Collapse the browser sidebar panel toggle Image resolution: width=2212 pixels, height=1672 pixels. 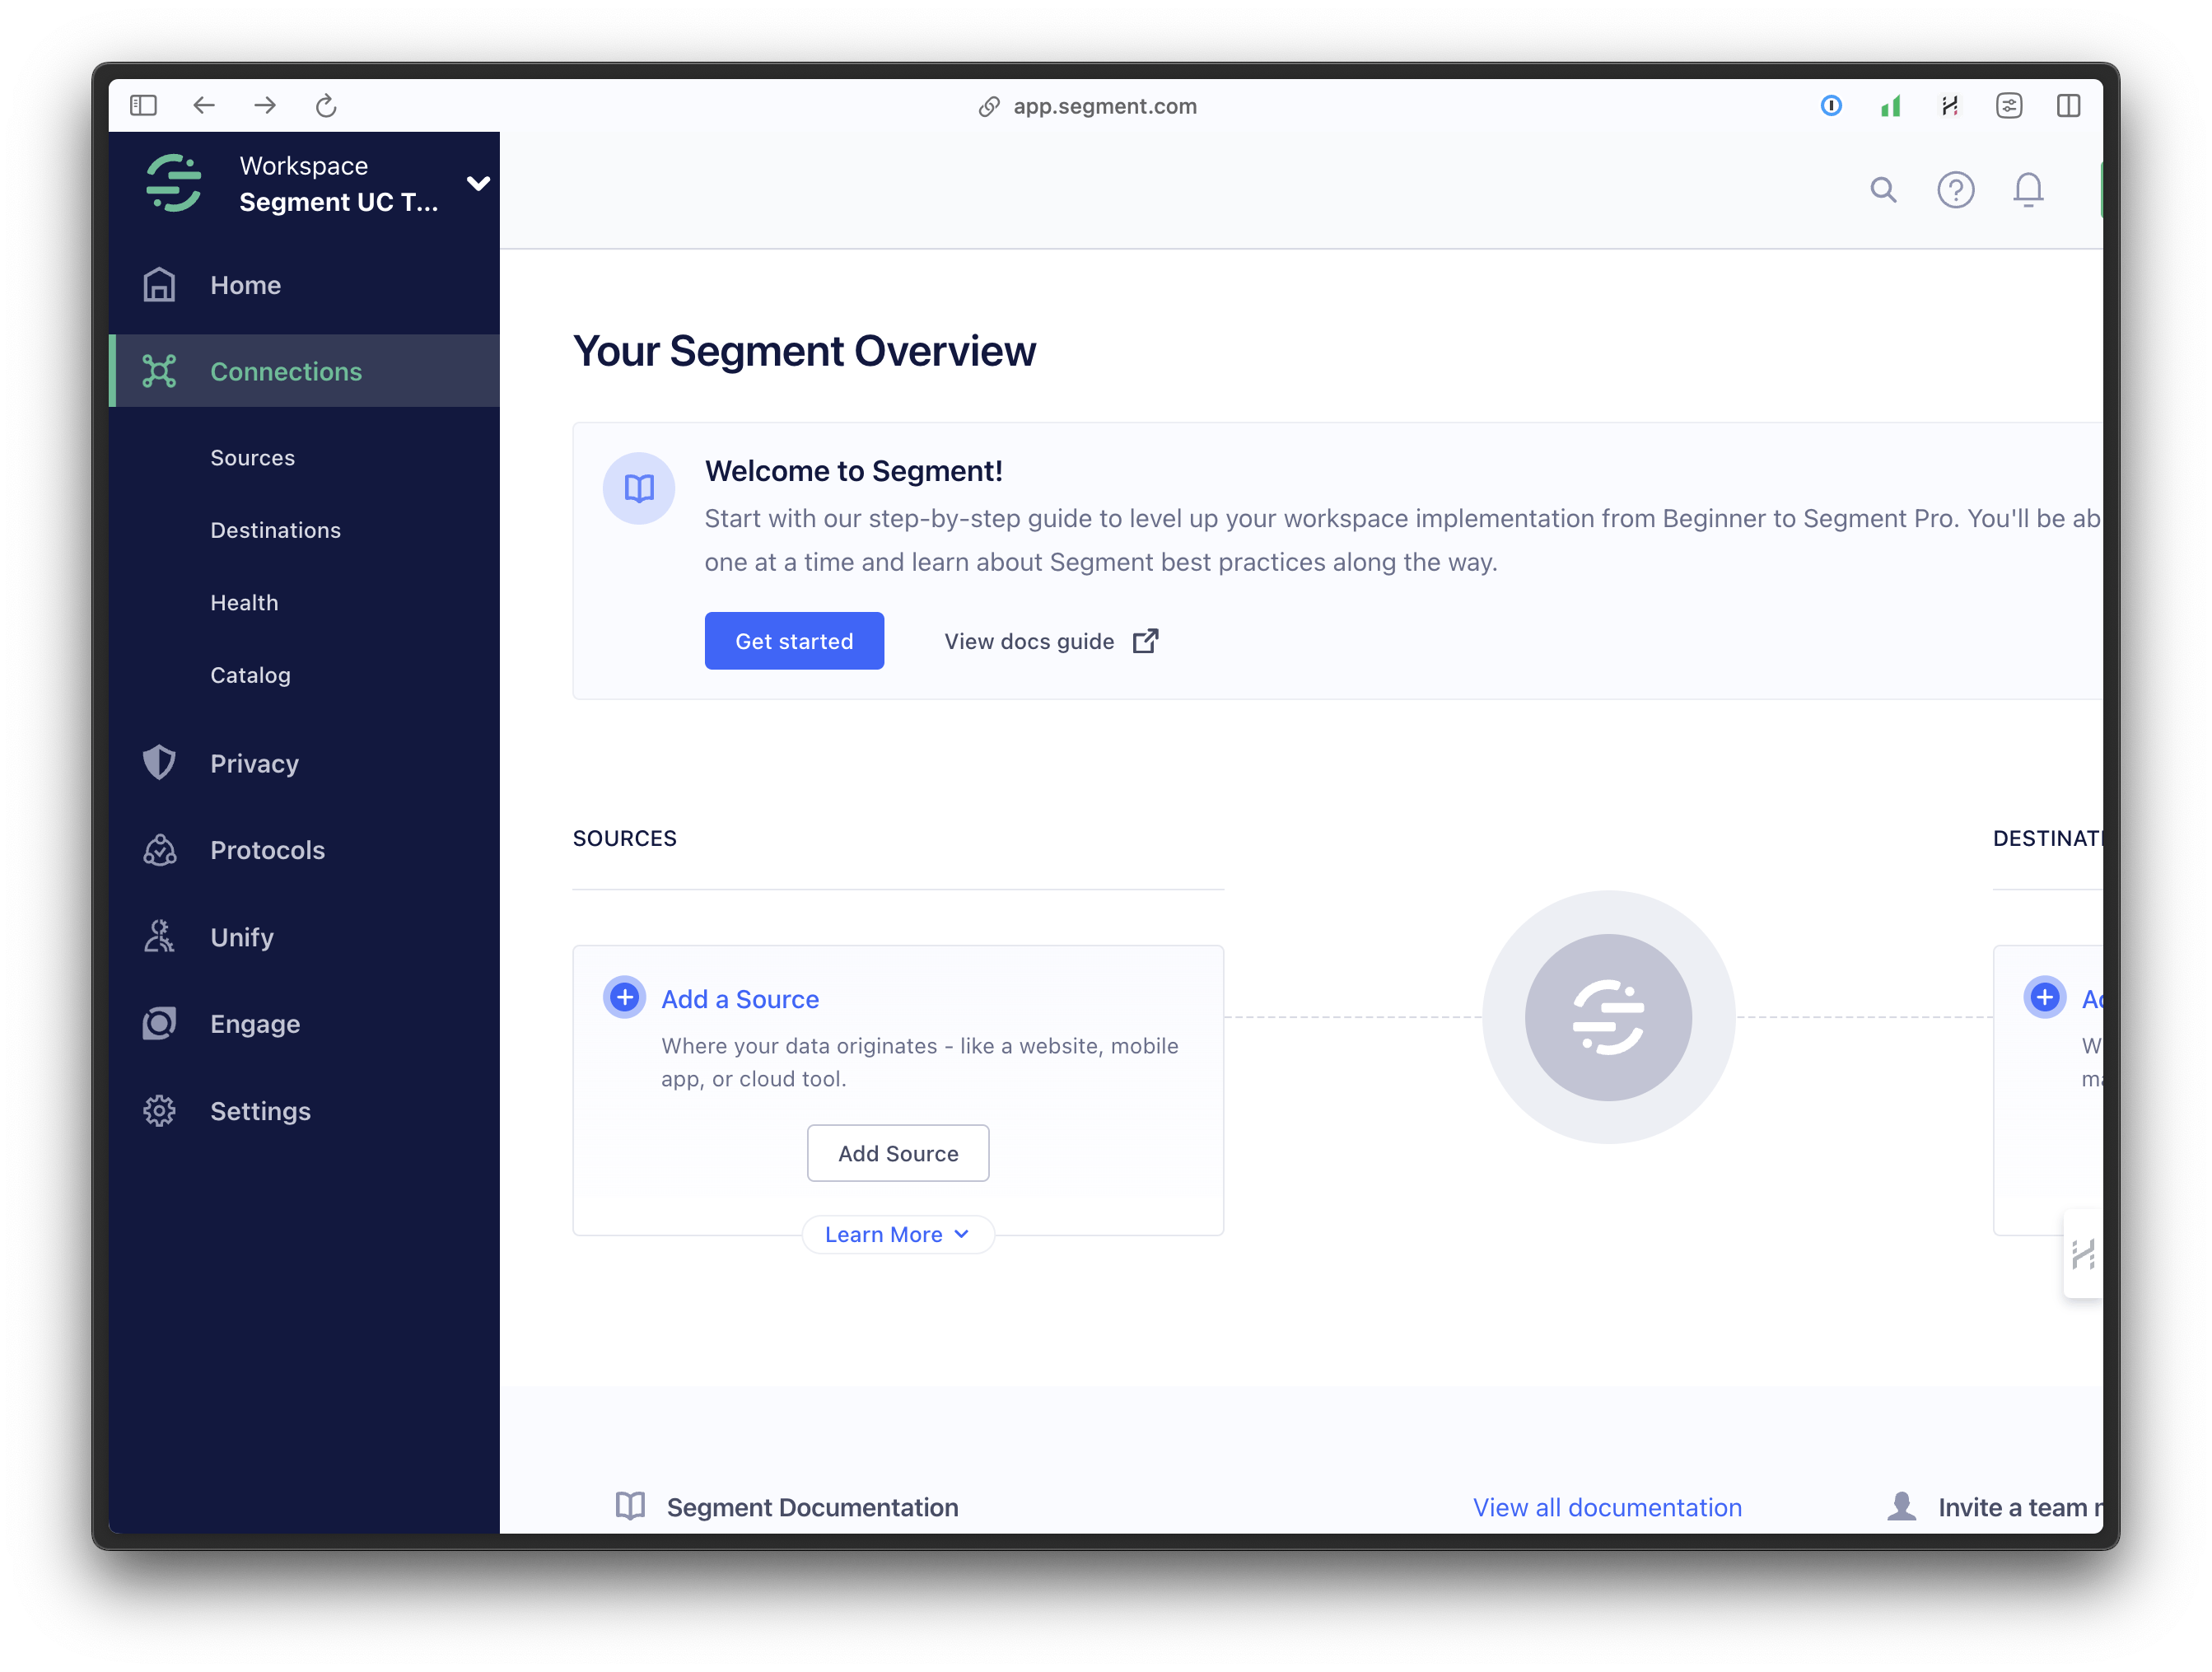[x=144, y=105]
